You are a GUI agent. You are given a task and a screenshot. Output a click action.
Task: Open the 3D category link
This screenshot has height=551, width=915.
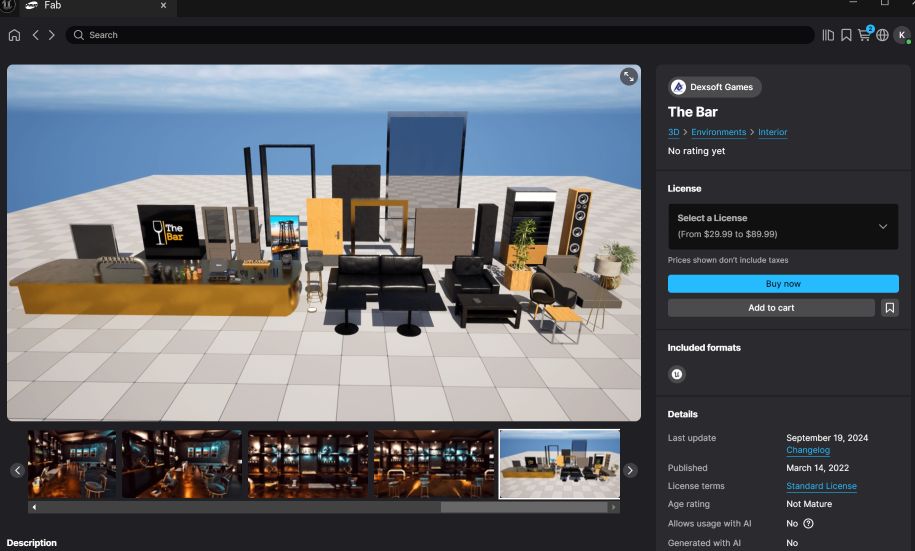click(673, 132)
